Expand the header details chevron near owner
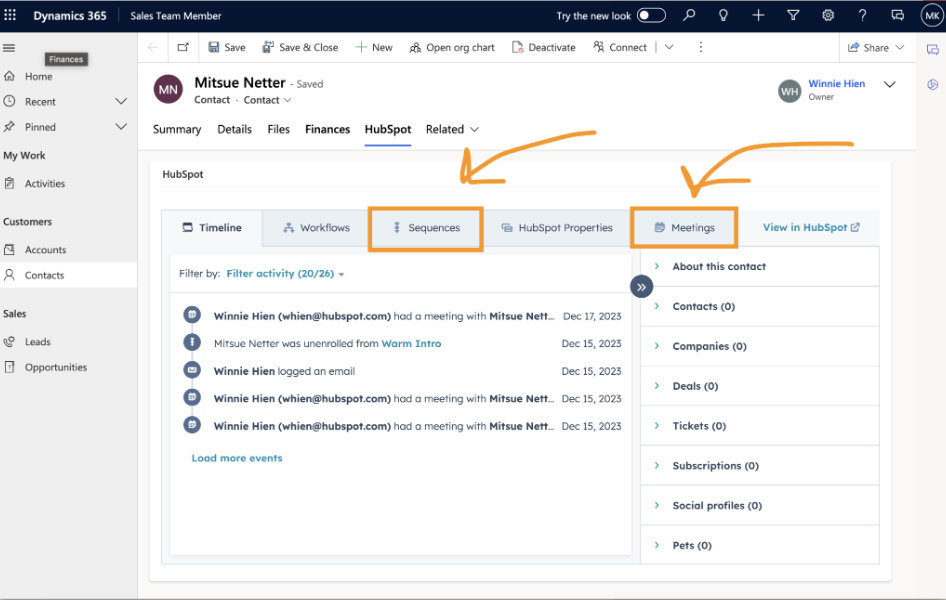 click(889, 84)
